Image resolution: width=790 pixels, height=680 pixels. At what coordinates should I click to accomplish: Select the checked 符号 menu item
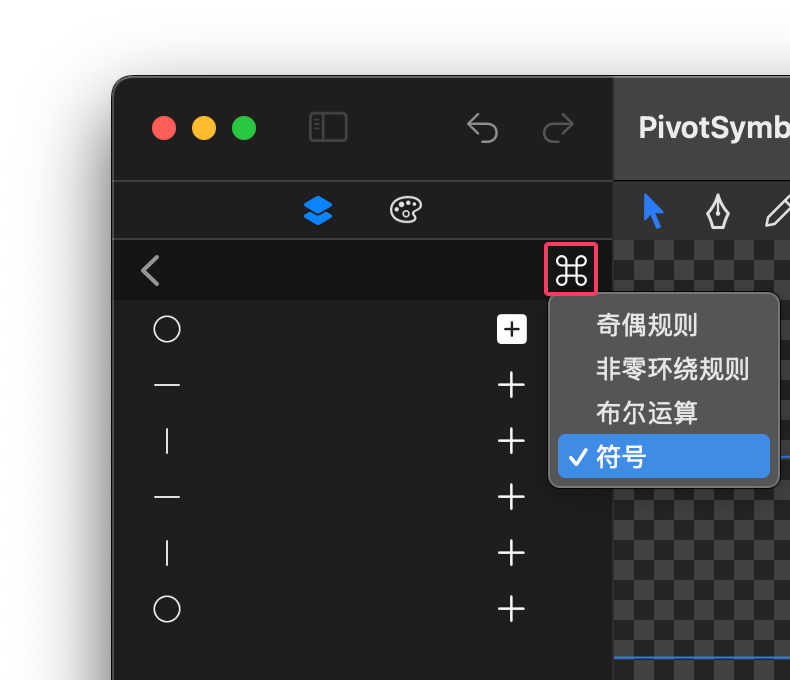point(664,456)
